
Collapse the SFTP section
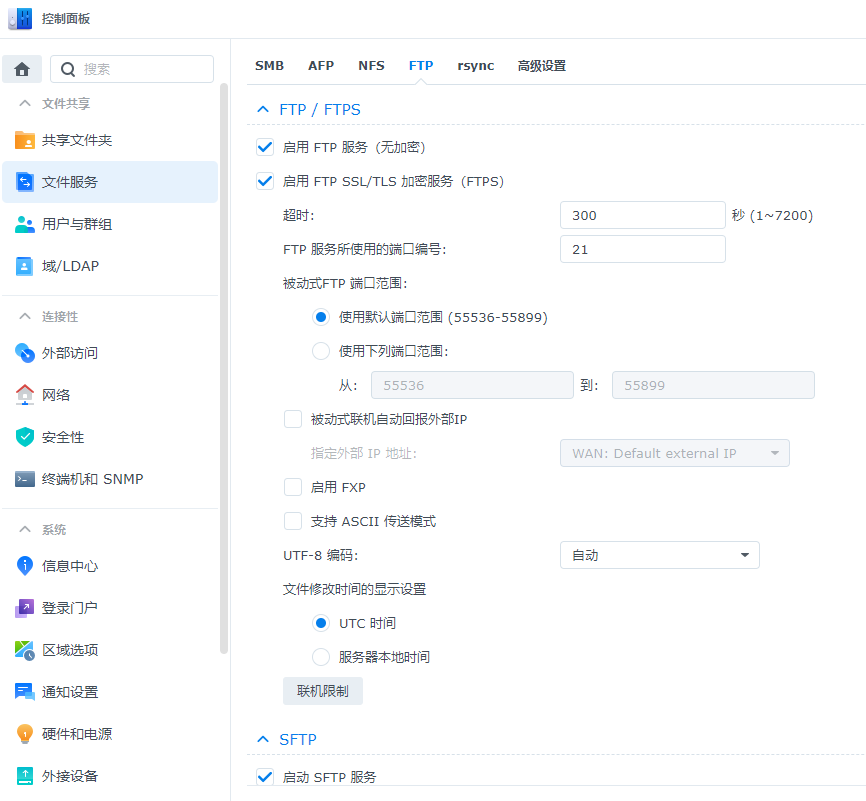[x=263, y=739]
